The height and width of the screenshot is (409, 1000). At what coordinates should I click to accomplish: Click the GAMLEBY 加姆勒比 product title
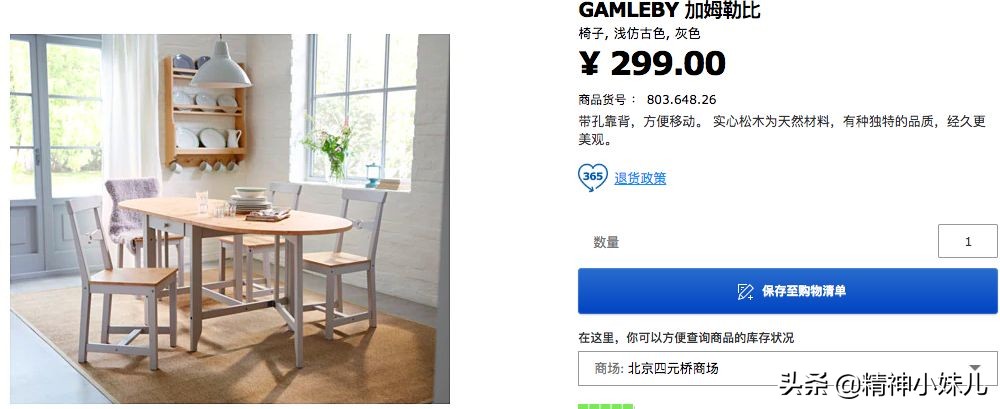click(669, 10)
